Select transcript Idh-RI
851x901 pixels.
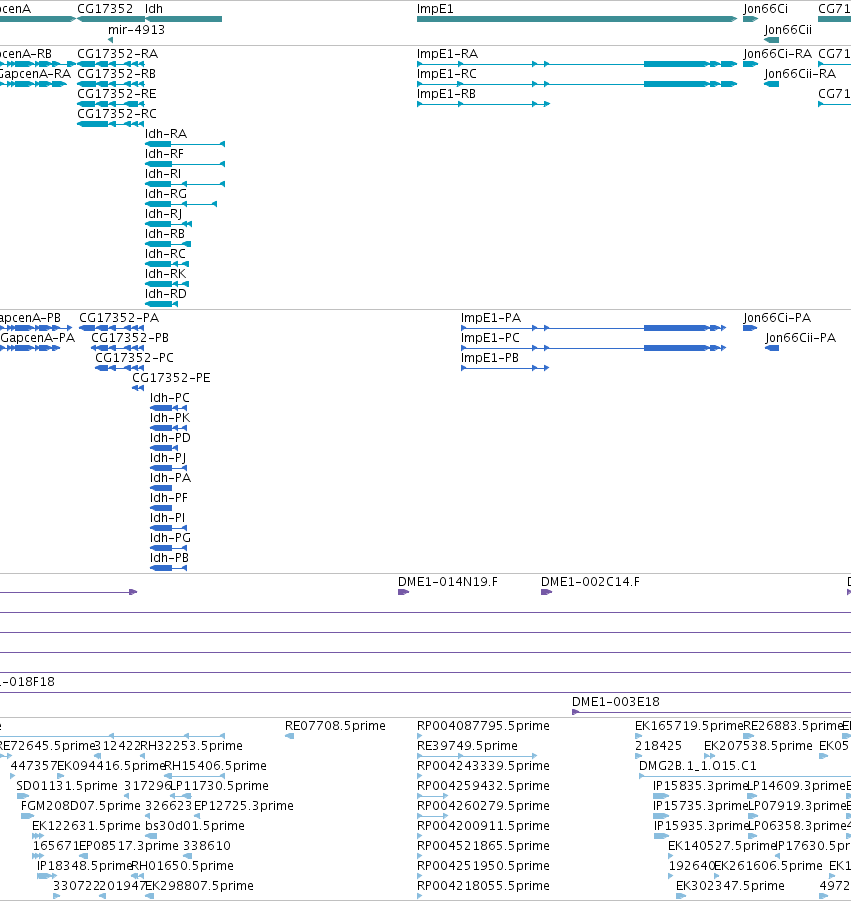[163, 174]
